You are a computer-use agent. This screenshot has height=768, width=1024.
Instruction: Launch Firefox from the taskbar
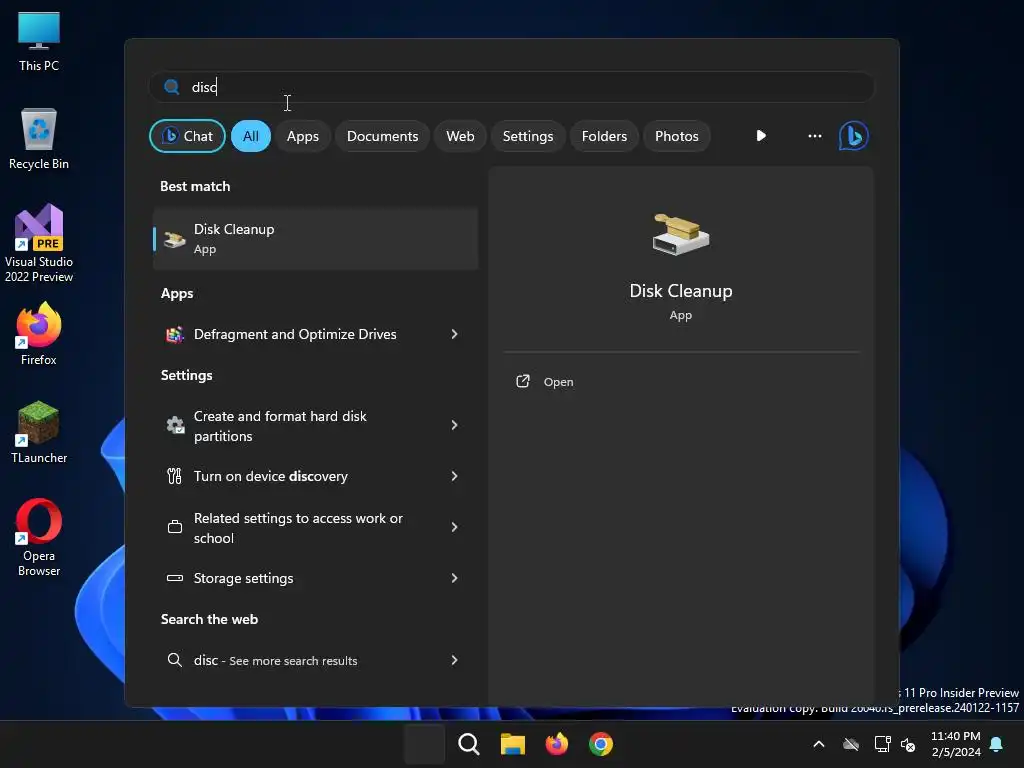(x=556, y=744)
